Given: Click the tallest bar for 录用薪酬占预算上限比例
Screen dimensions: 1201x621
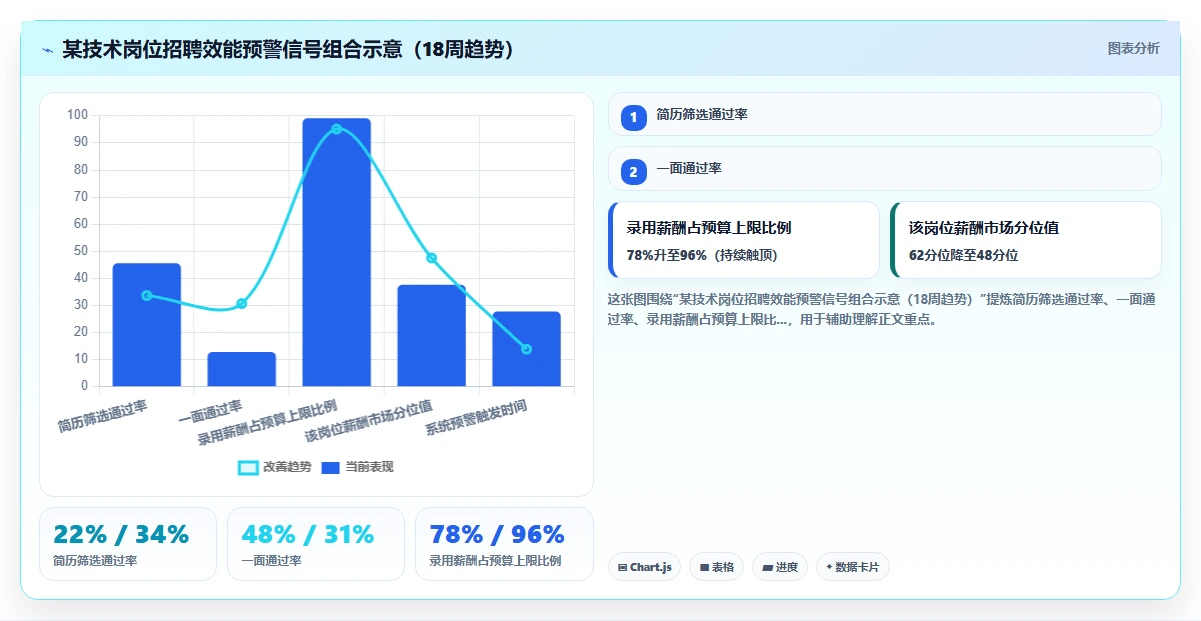Looking at the screenshot, I should (336, 252).
